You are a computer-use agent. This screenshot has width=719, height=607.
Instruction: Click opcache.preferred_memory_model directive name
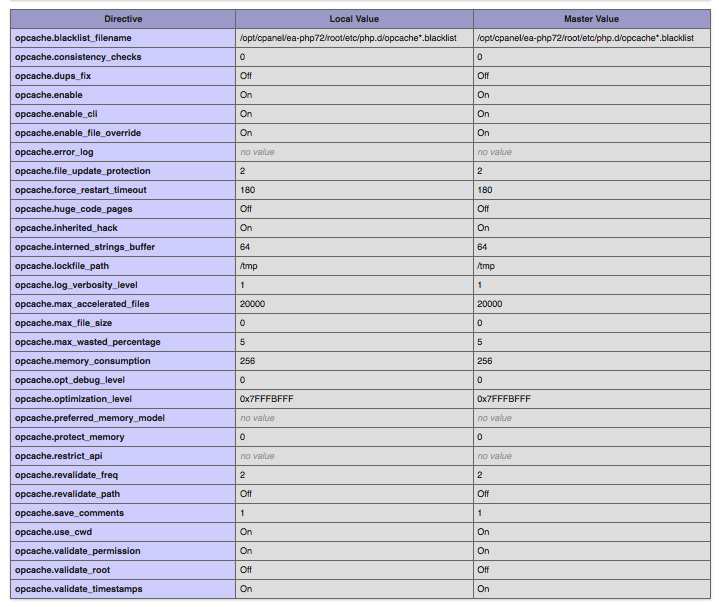[90, 419]
